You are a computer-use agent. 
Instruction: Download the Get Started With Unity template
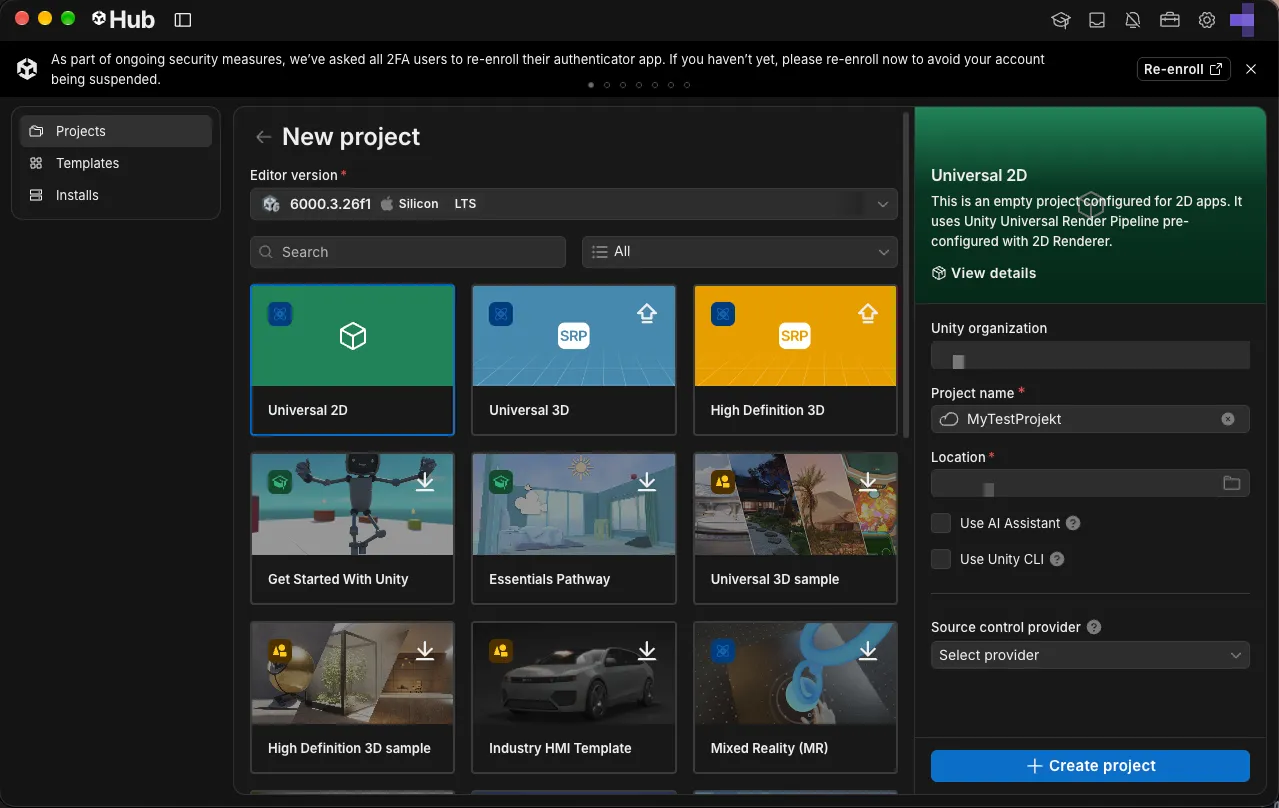(x=425, y=482)
